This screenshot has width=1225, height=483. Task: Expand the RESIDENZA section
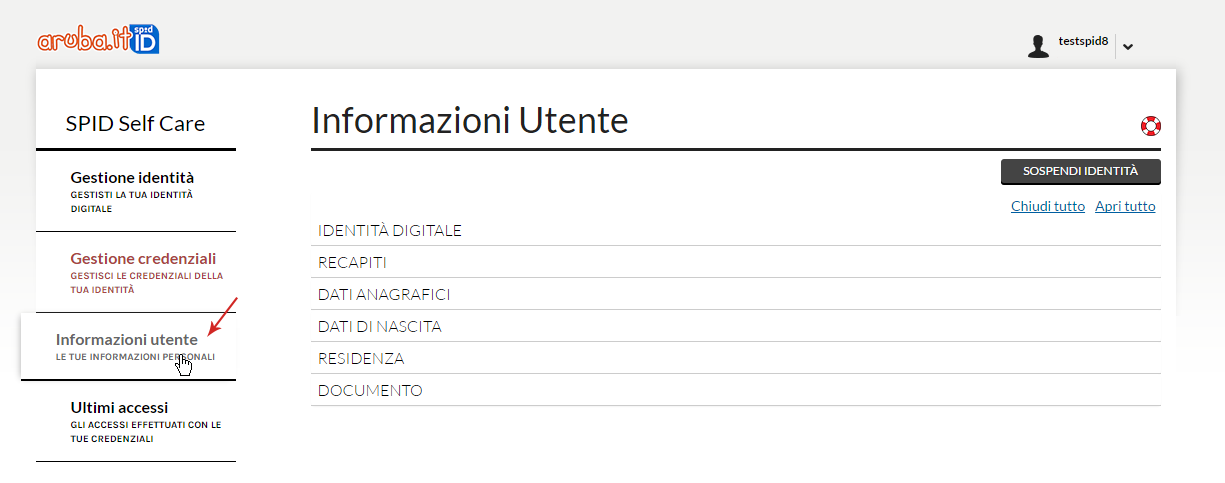(736, 359)
